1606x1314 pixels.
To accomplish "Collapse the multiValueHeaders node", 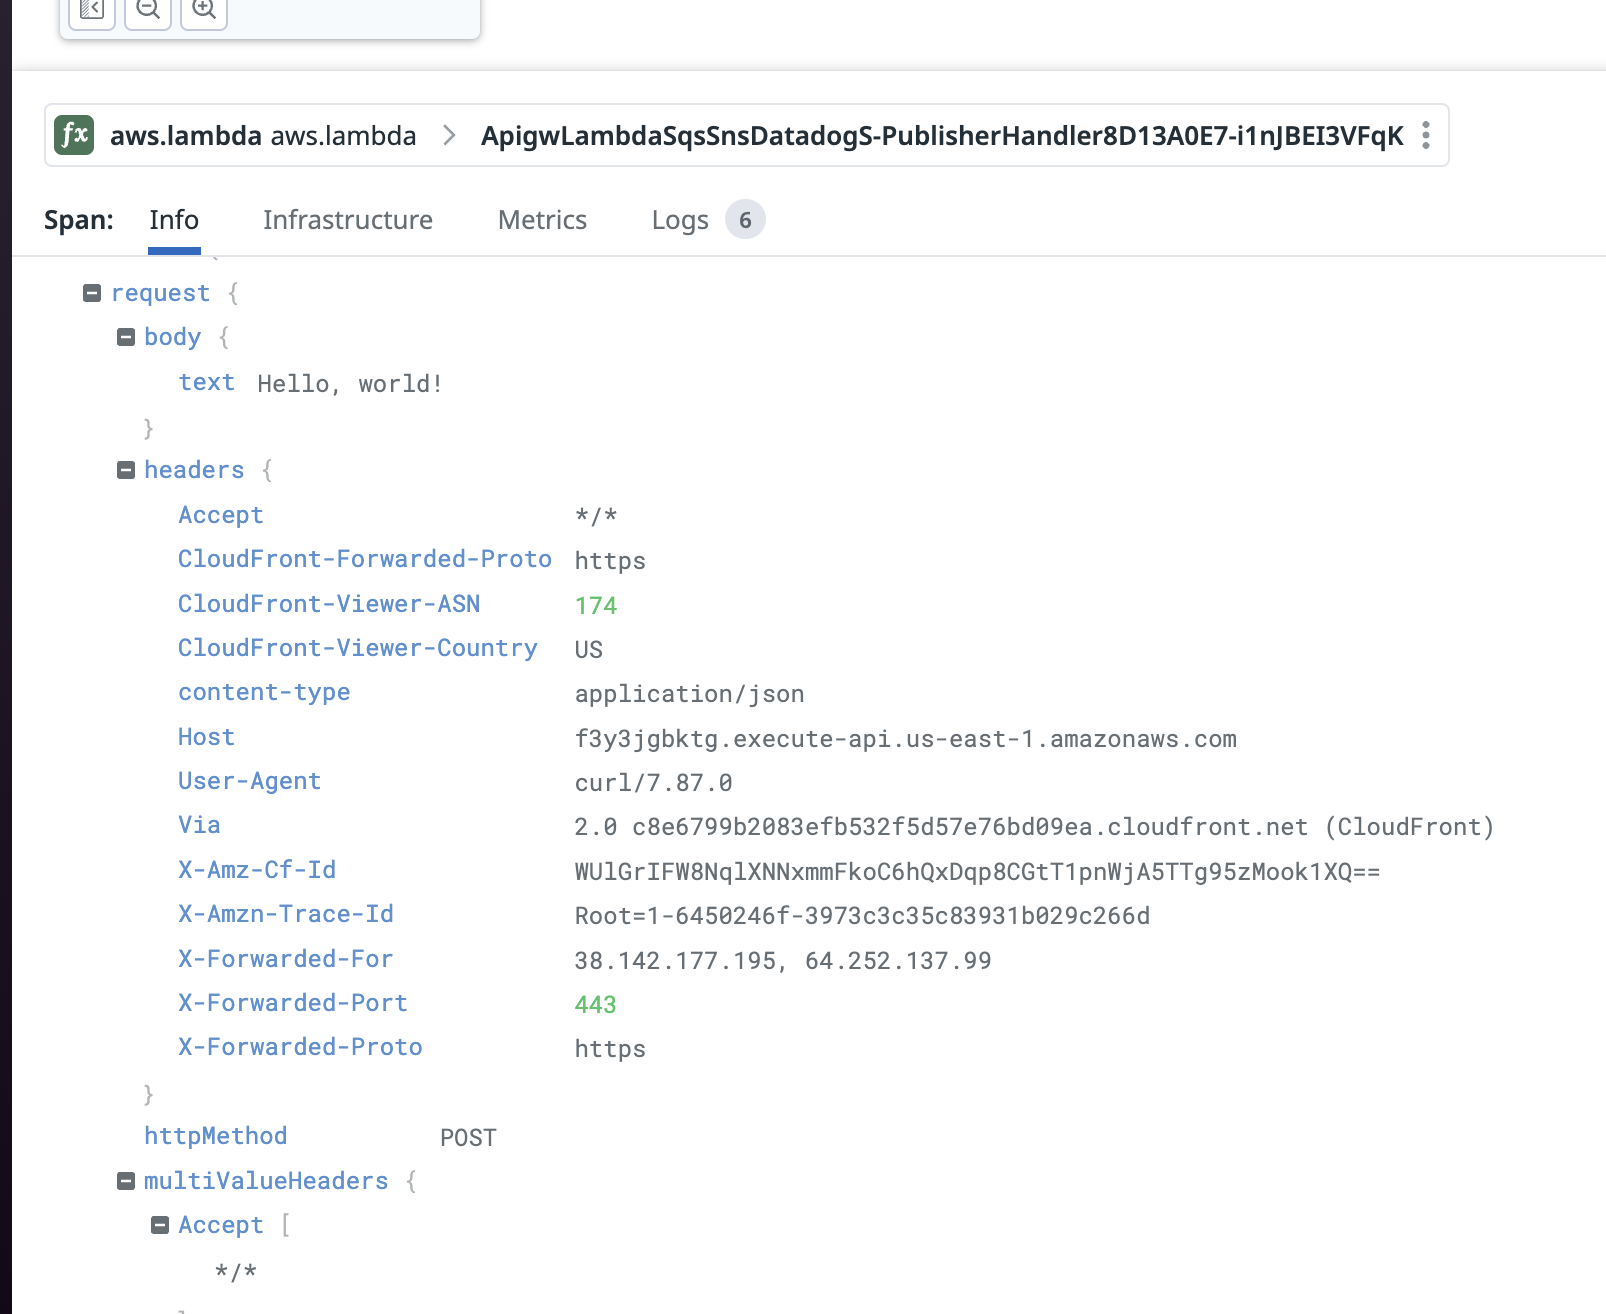I will point(126,1181).
